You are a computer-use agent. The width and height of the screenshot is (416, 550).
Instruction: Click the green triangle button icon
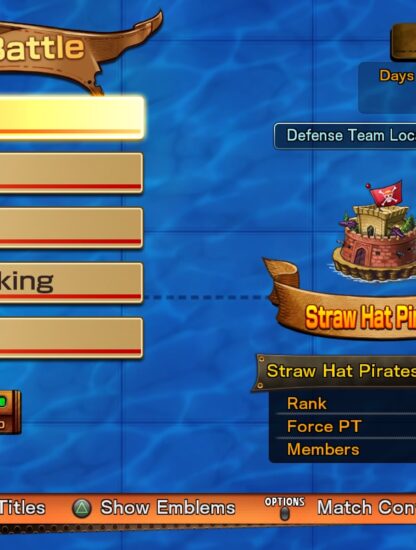[82, 508]
